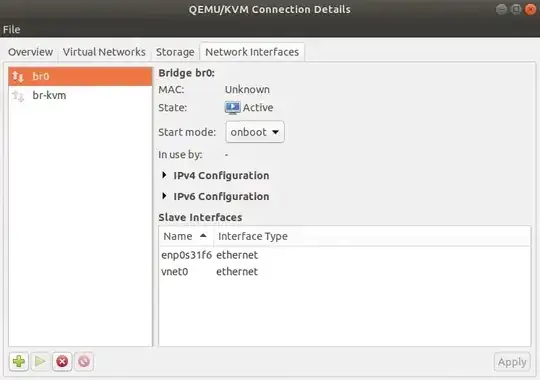Click the br0 interface arrows icon
Screen dimensions: 540x380
click(x=18, y=76)
